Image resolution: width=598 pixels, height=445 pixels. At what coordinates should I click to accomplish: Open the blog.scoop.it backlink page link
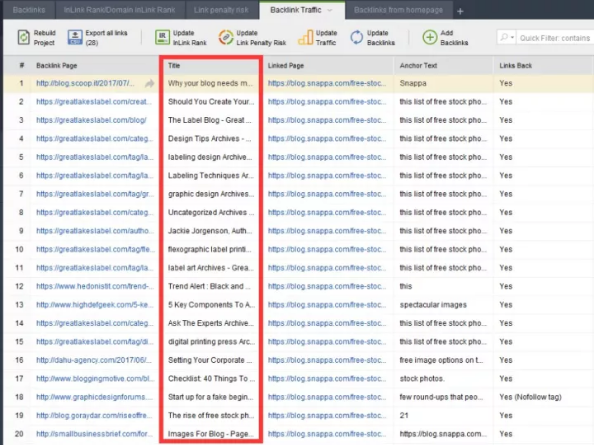click(85, 83)
